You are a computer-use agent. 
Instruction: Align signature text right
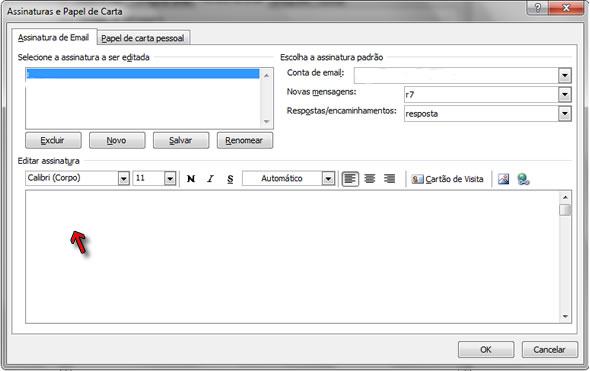click(x=389, y=179)
